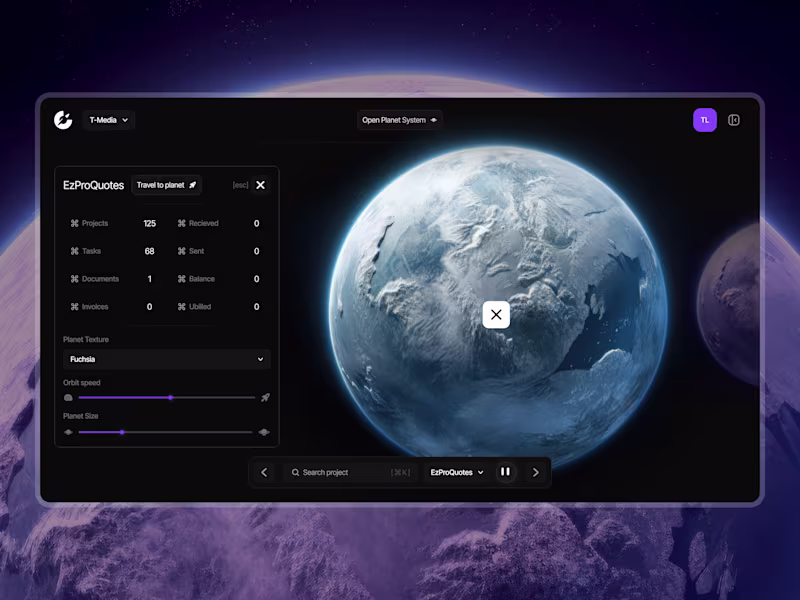Image resolution: width=800 pixels, height=600 pixels.
Task: Click the Invoices label
Action: 95,307
